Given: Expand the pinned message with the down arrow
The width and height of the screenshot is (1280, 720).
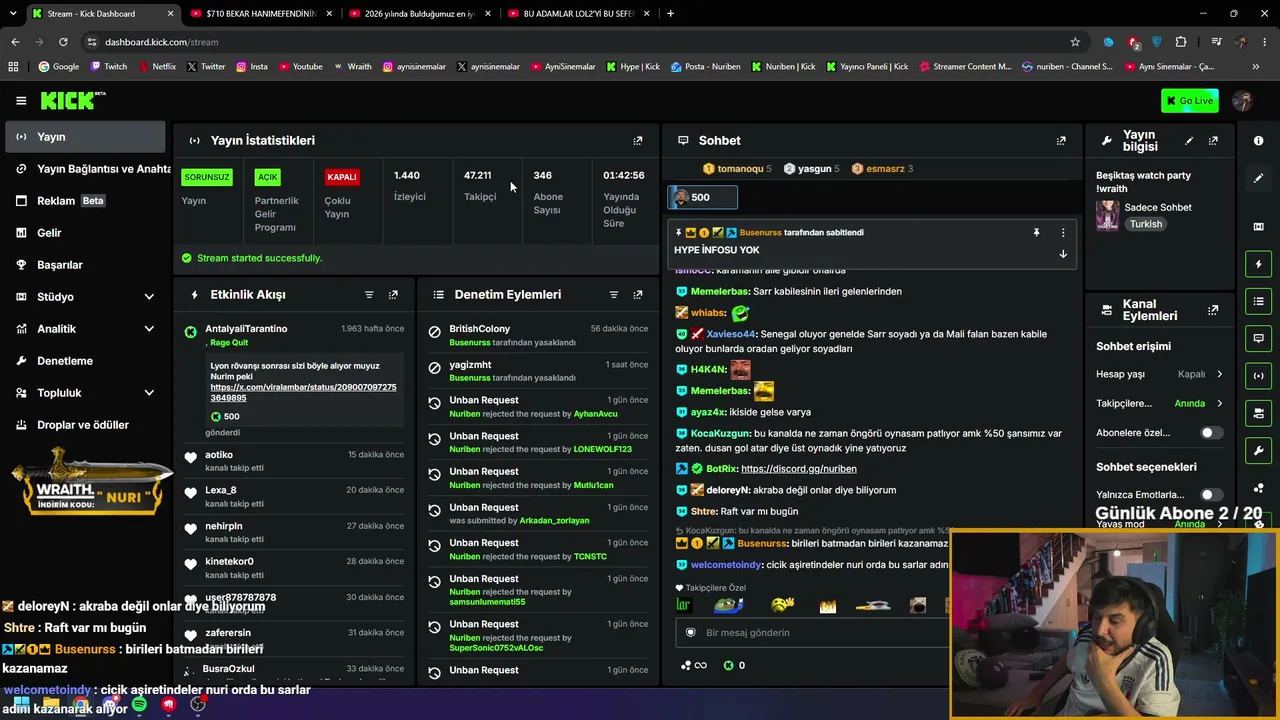Looking at the screenshot, I should (x=1063, y=254).
